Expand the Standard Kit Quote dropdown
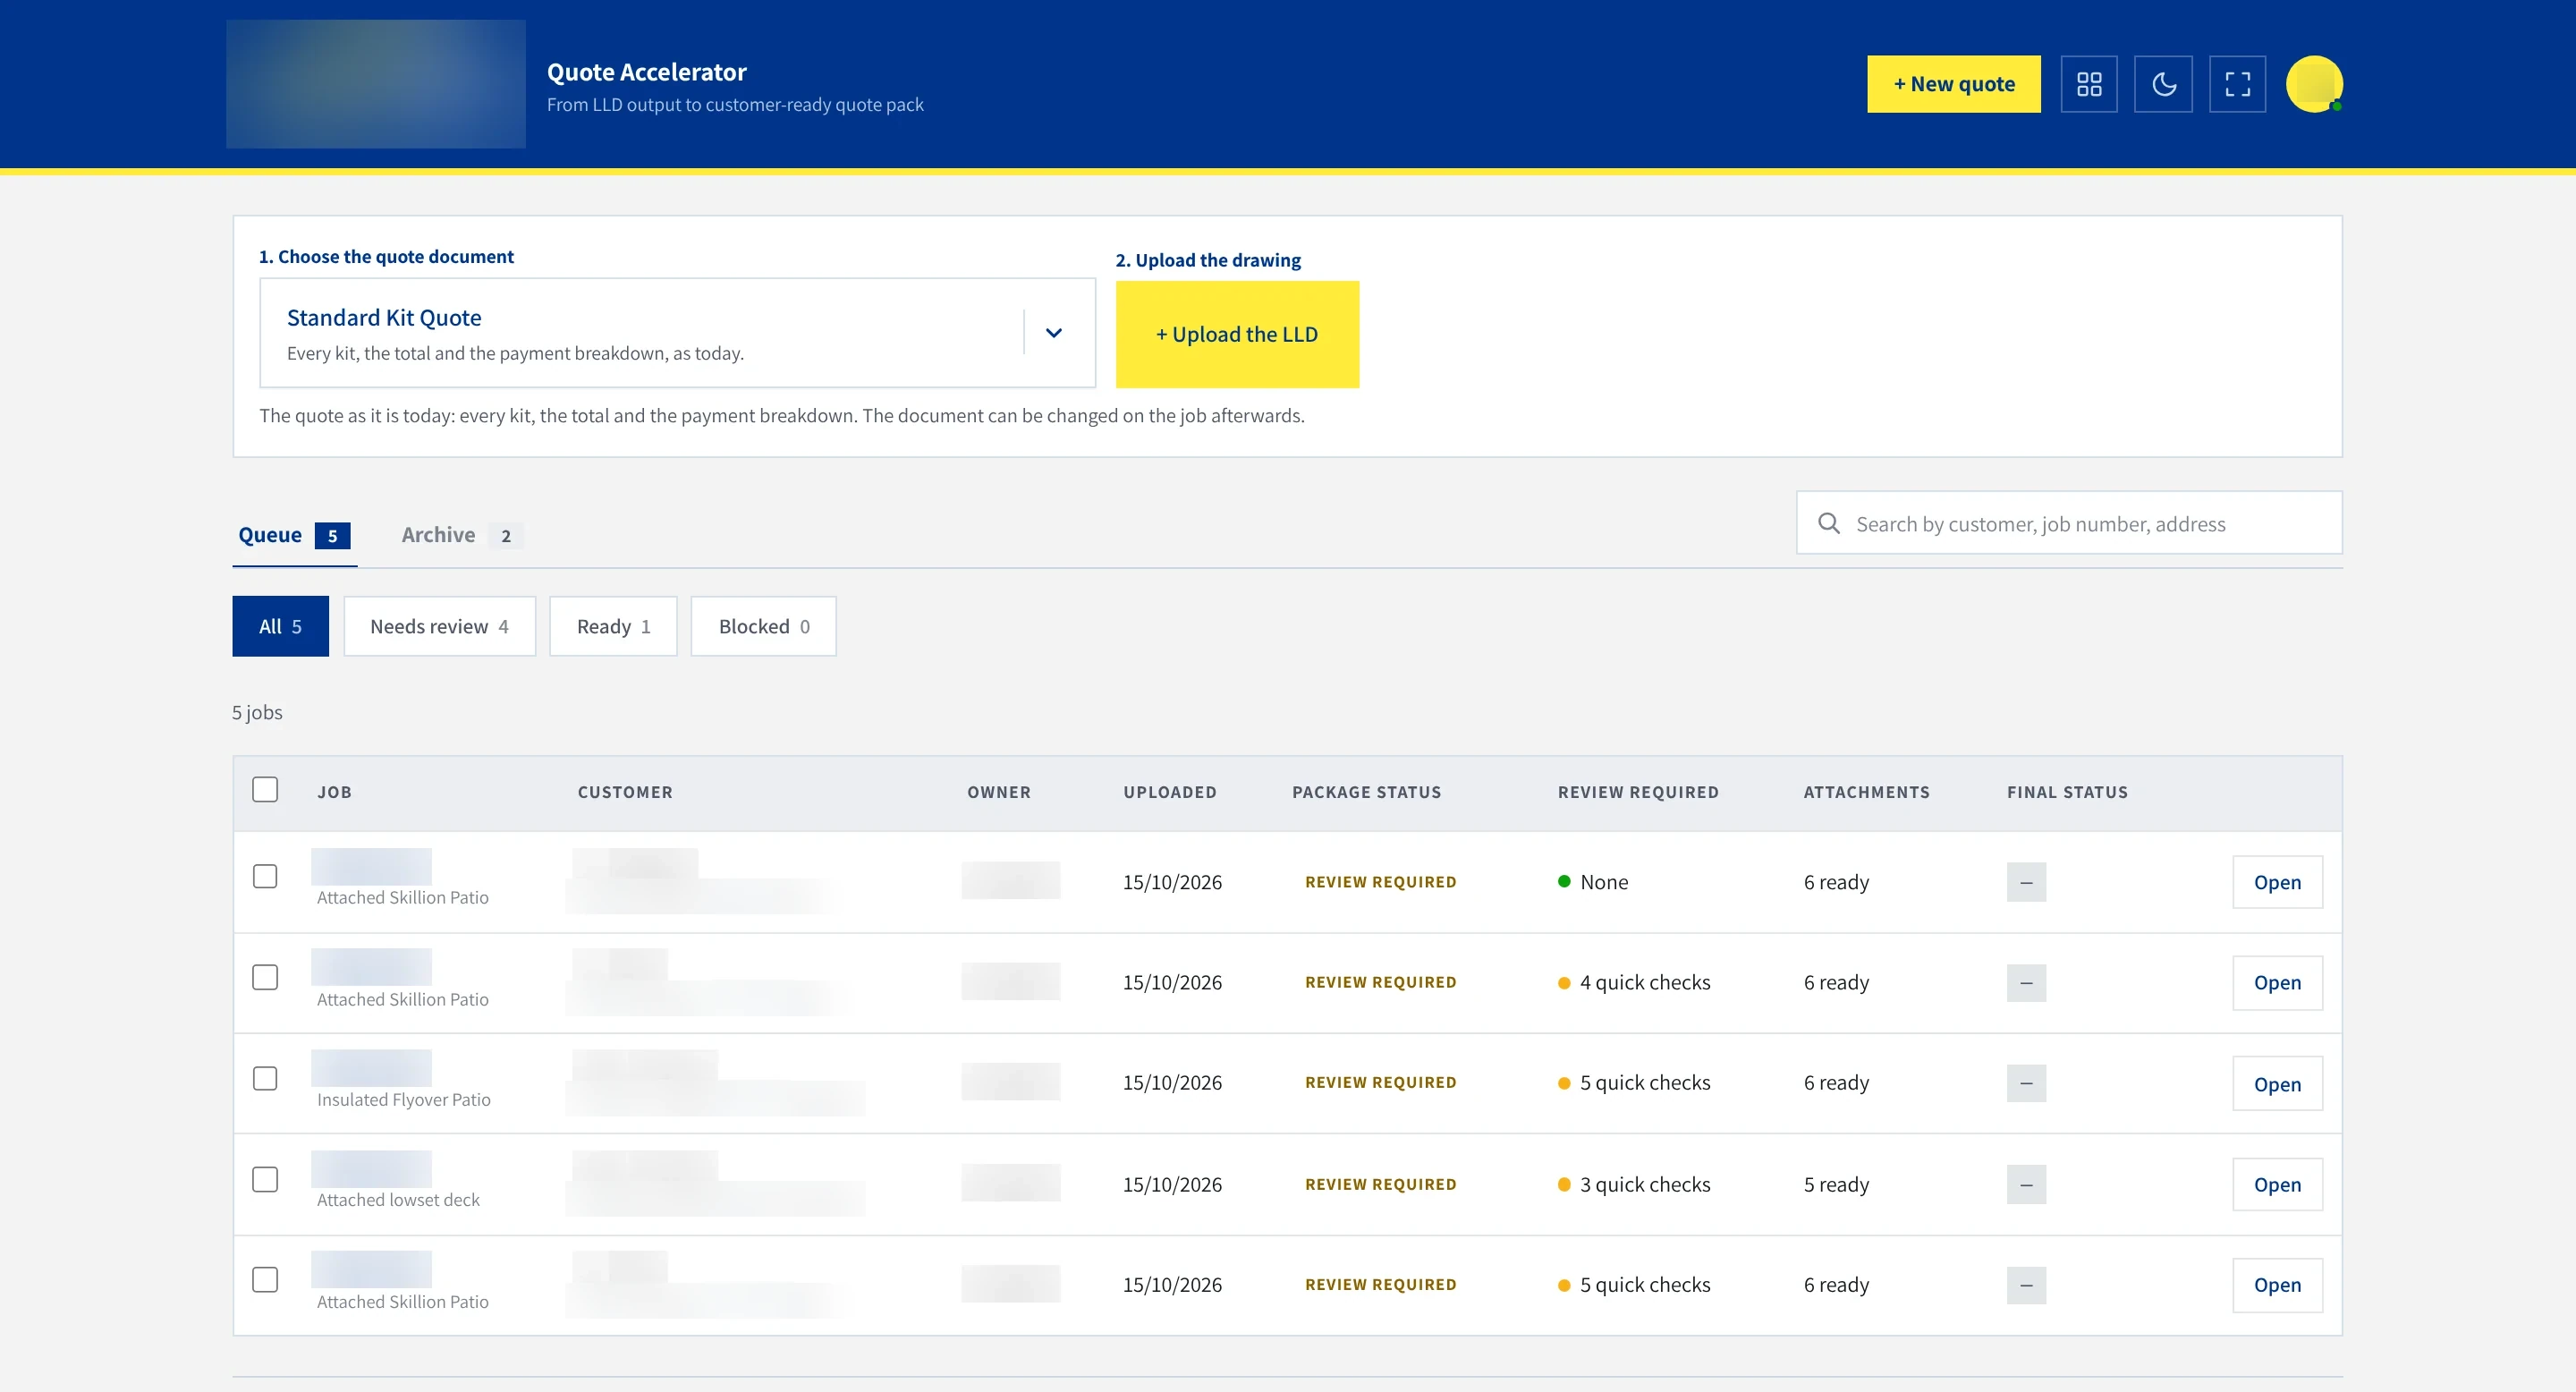 point(678,333)
